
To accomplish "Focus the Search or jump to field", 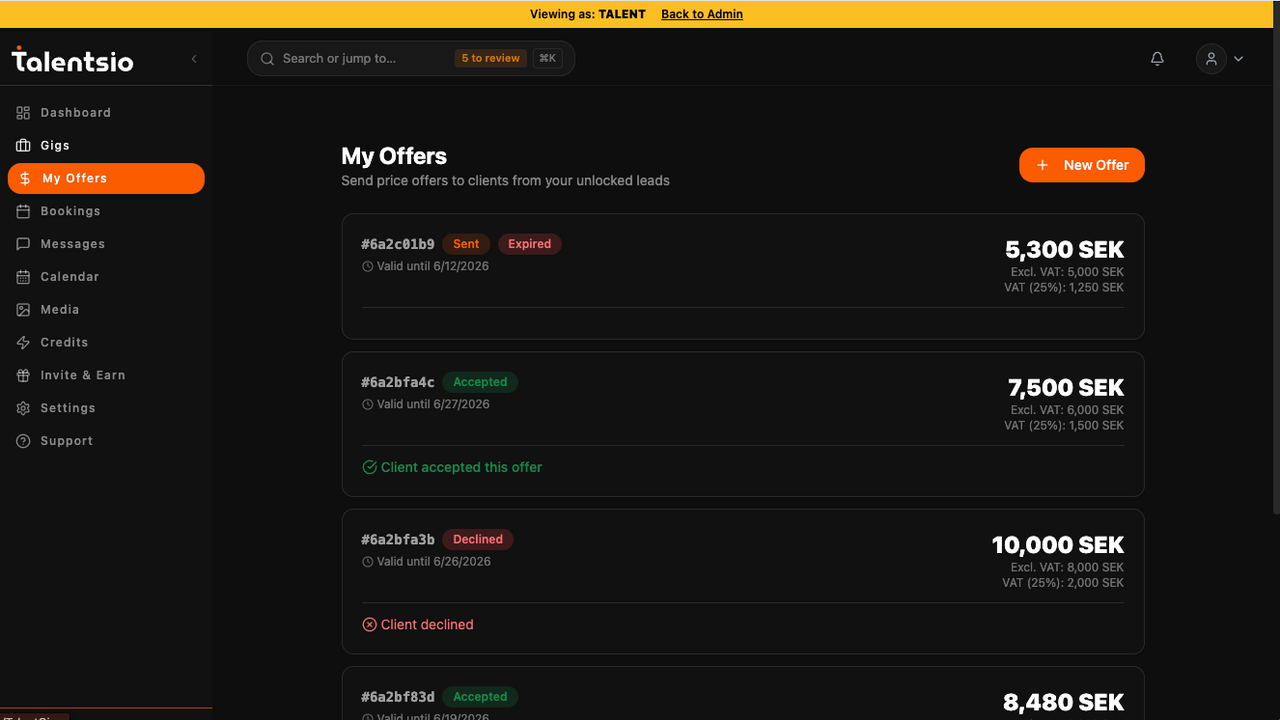I will [411, 59].
